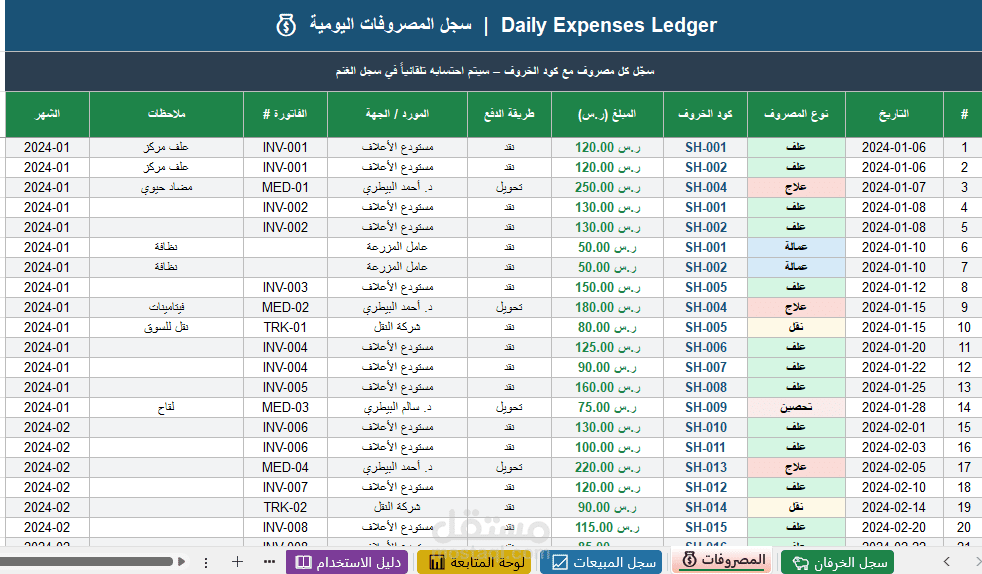Viewport: 982px width, 574px height.
Task: Select the amount cell 180.00 ر.س
Action: (x=607, y=307)
